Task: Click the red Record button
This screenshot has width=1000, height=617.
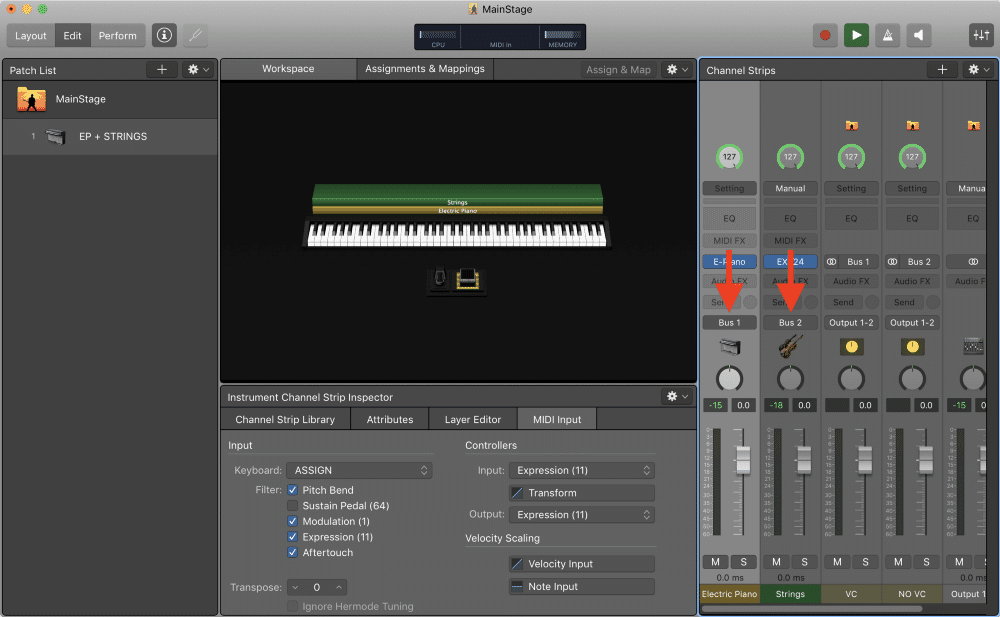Action: point(825,35)
